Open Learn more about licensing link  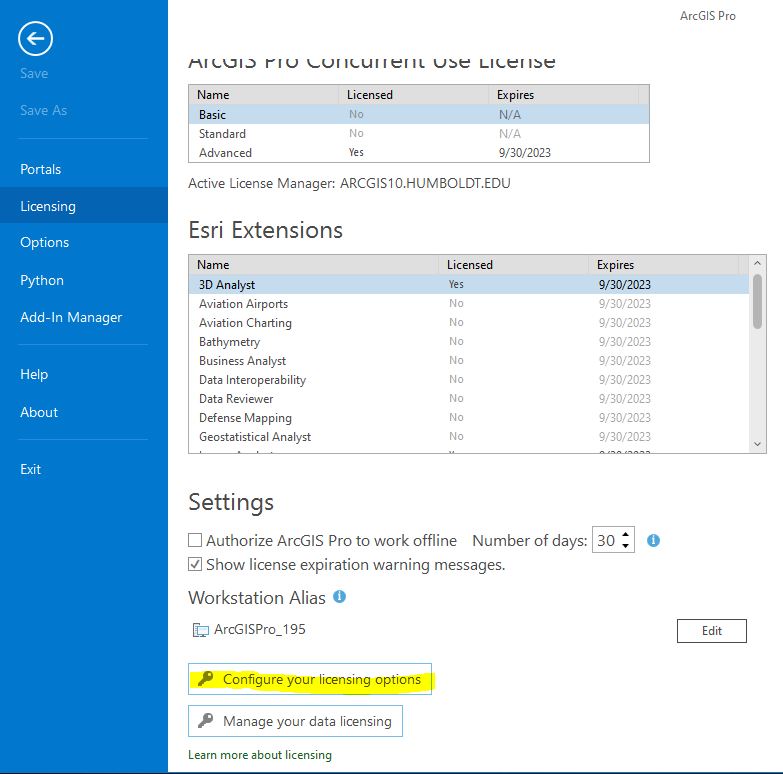click(x=260, y=755)
